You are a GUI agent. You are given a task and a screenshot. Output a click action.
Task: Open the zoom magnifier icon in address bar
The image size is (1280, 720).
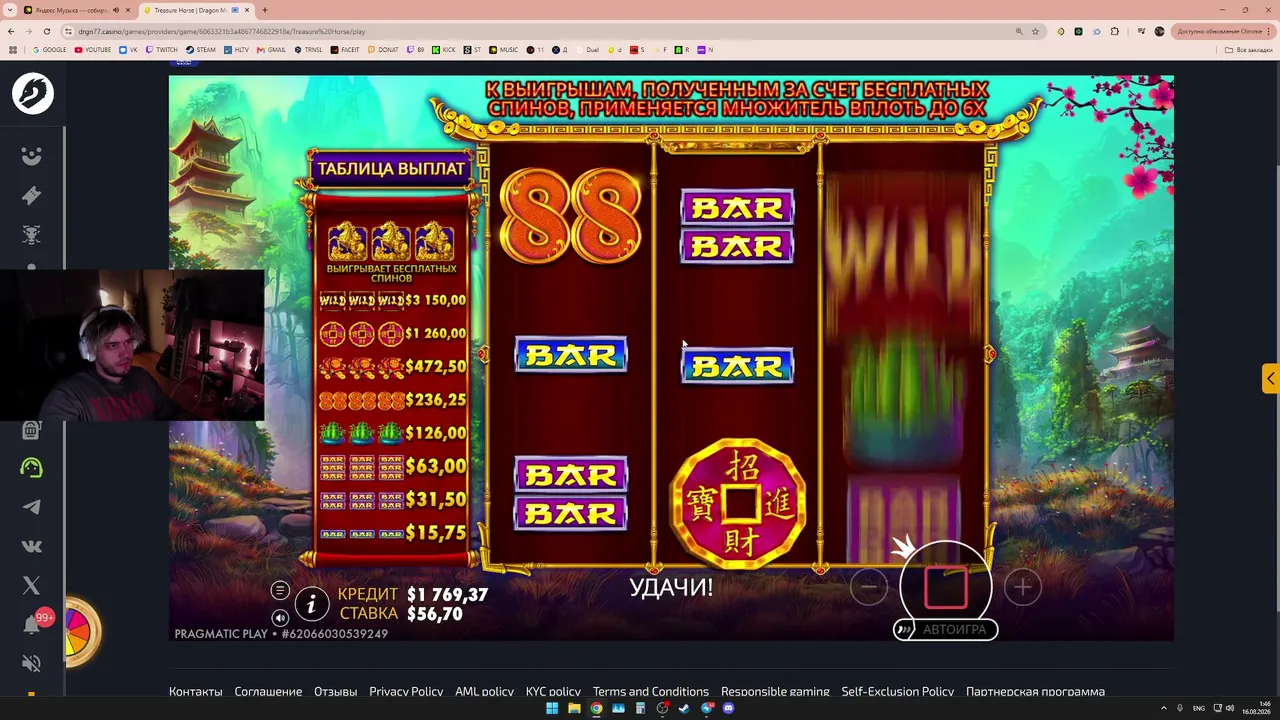click(1019, 31)
